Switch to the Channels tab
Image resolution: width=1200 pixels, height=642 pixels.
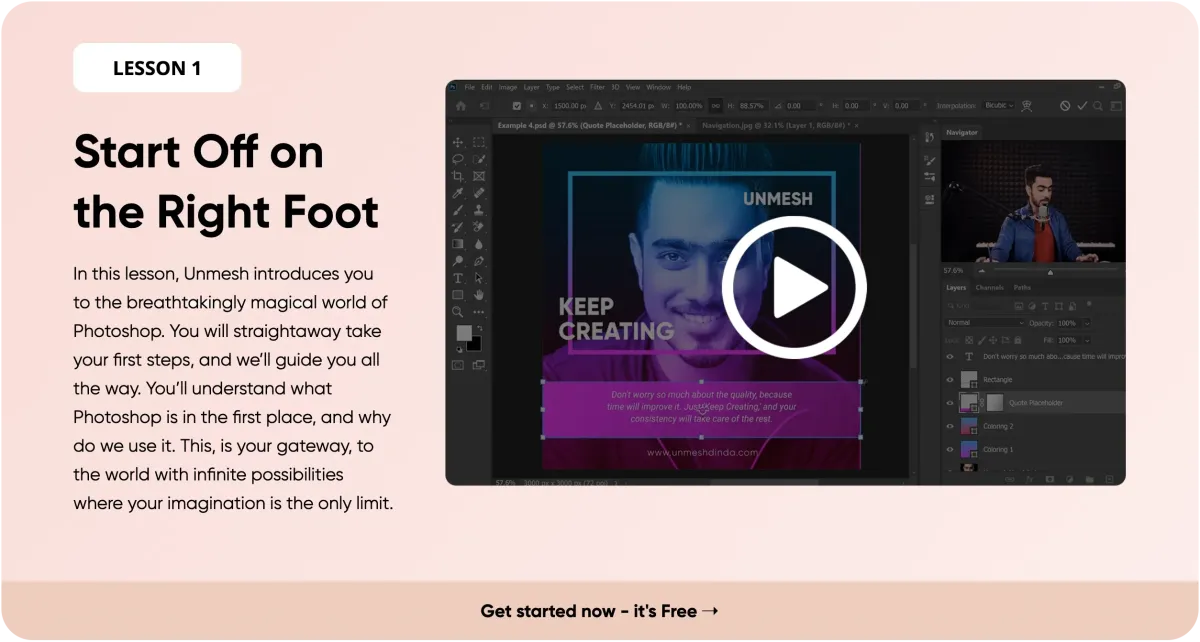pyautogui.click(x=989, y=288)
